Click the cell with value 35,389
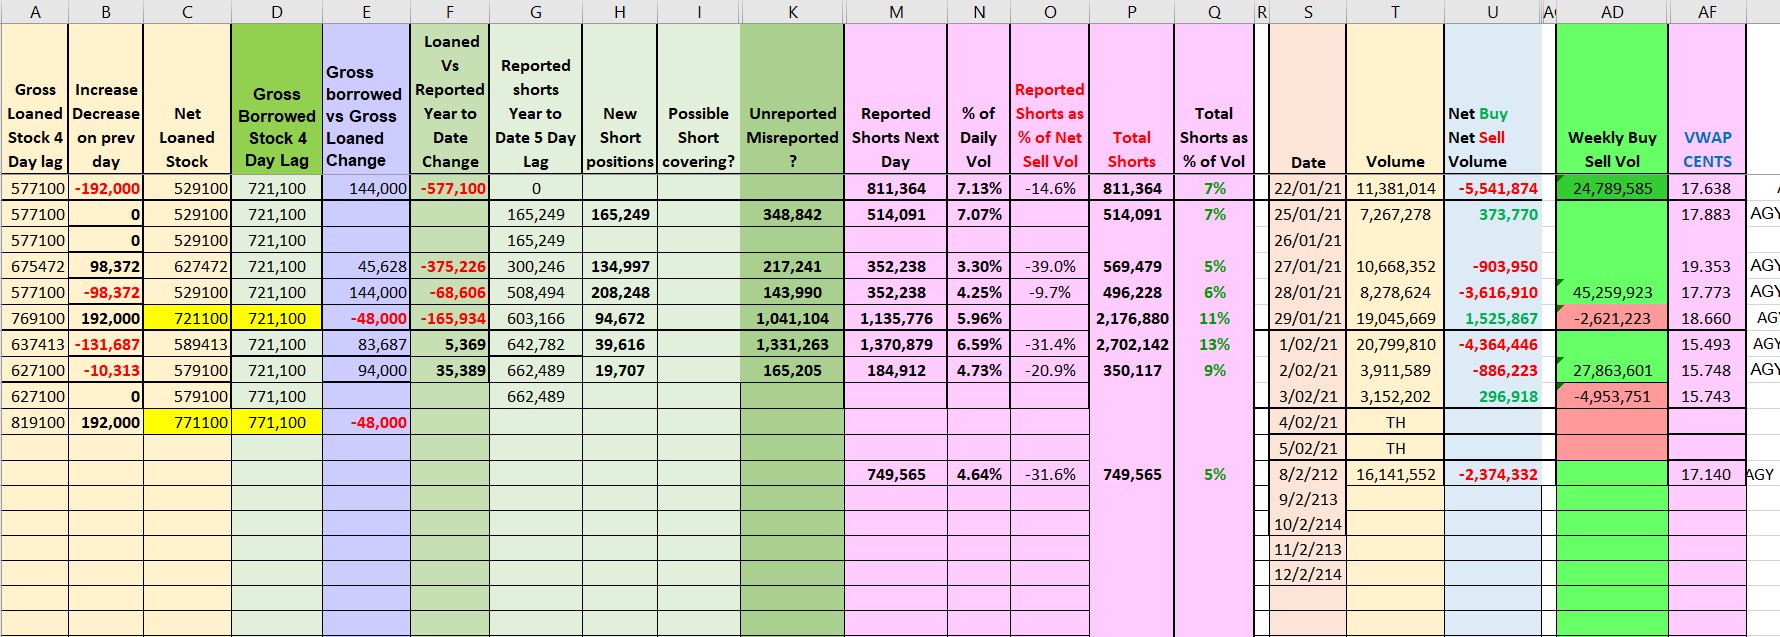Image resolution: width=1780 pixels, height=637 pixels. (x=450, y=370)
